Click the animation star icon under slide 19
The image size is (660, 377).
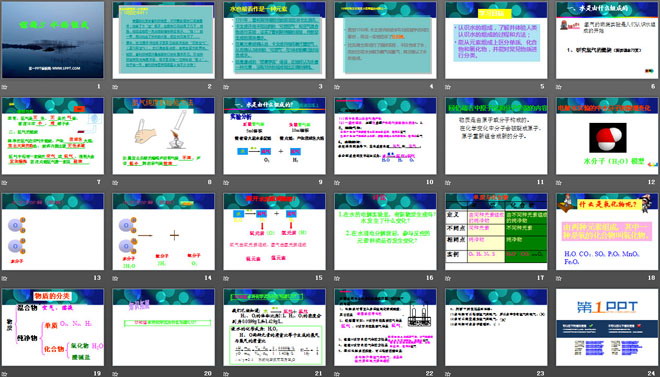5,374
